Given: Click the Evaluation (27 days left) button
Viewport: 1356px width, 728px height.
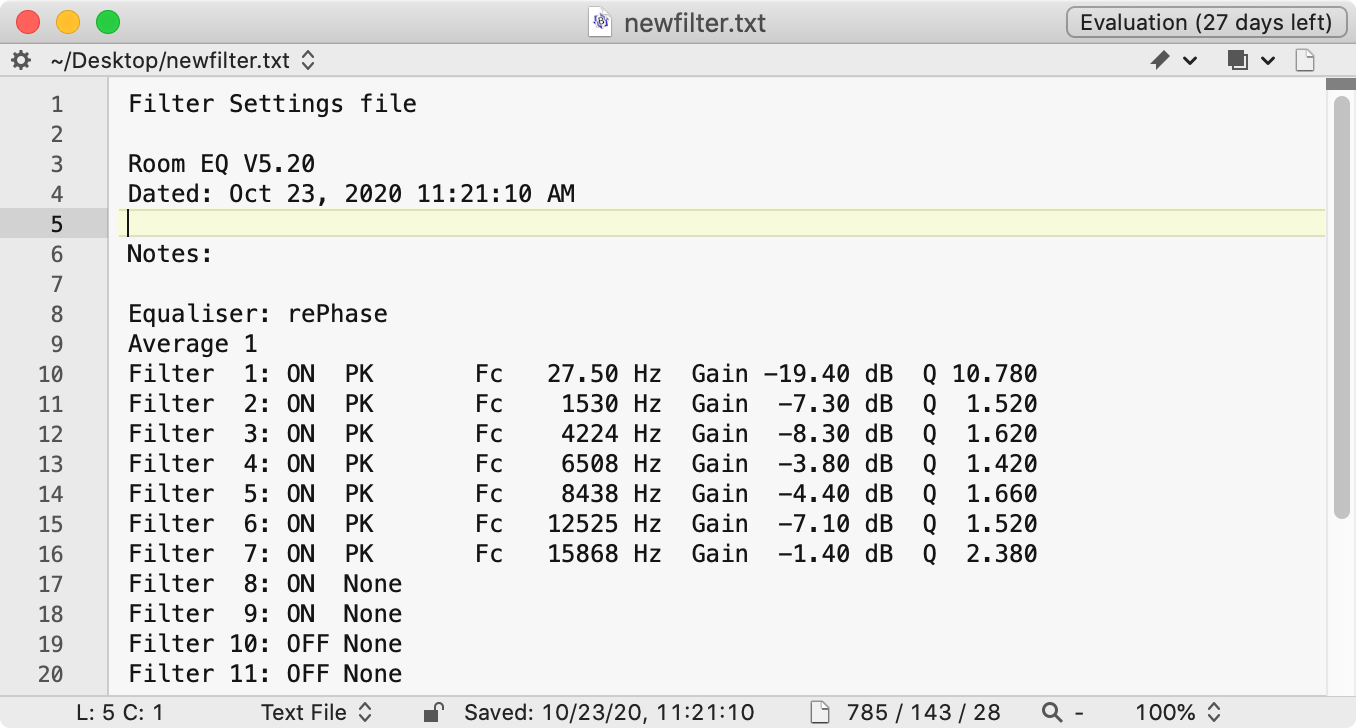Looking at the screenshot, I should (x=1207, y=22).
